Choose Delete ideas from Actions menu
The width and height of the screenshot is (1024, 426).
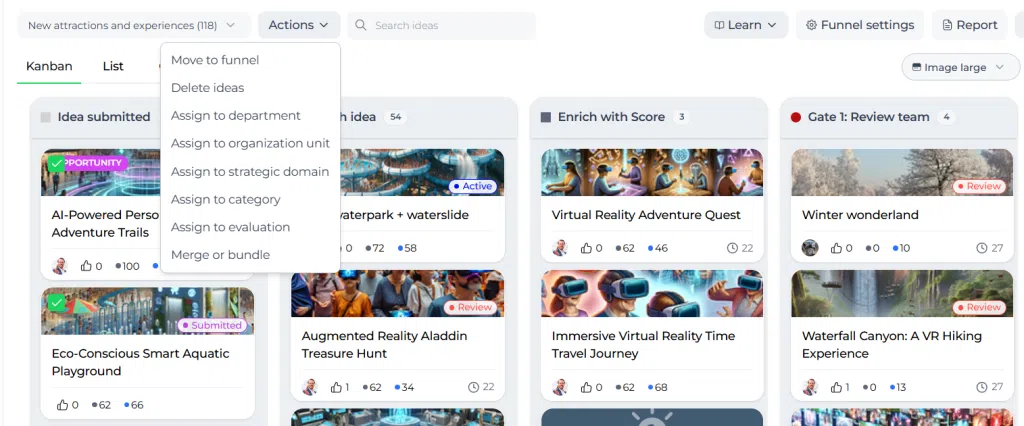[208, 88]
